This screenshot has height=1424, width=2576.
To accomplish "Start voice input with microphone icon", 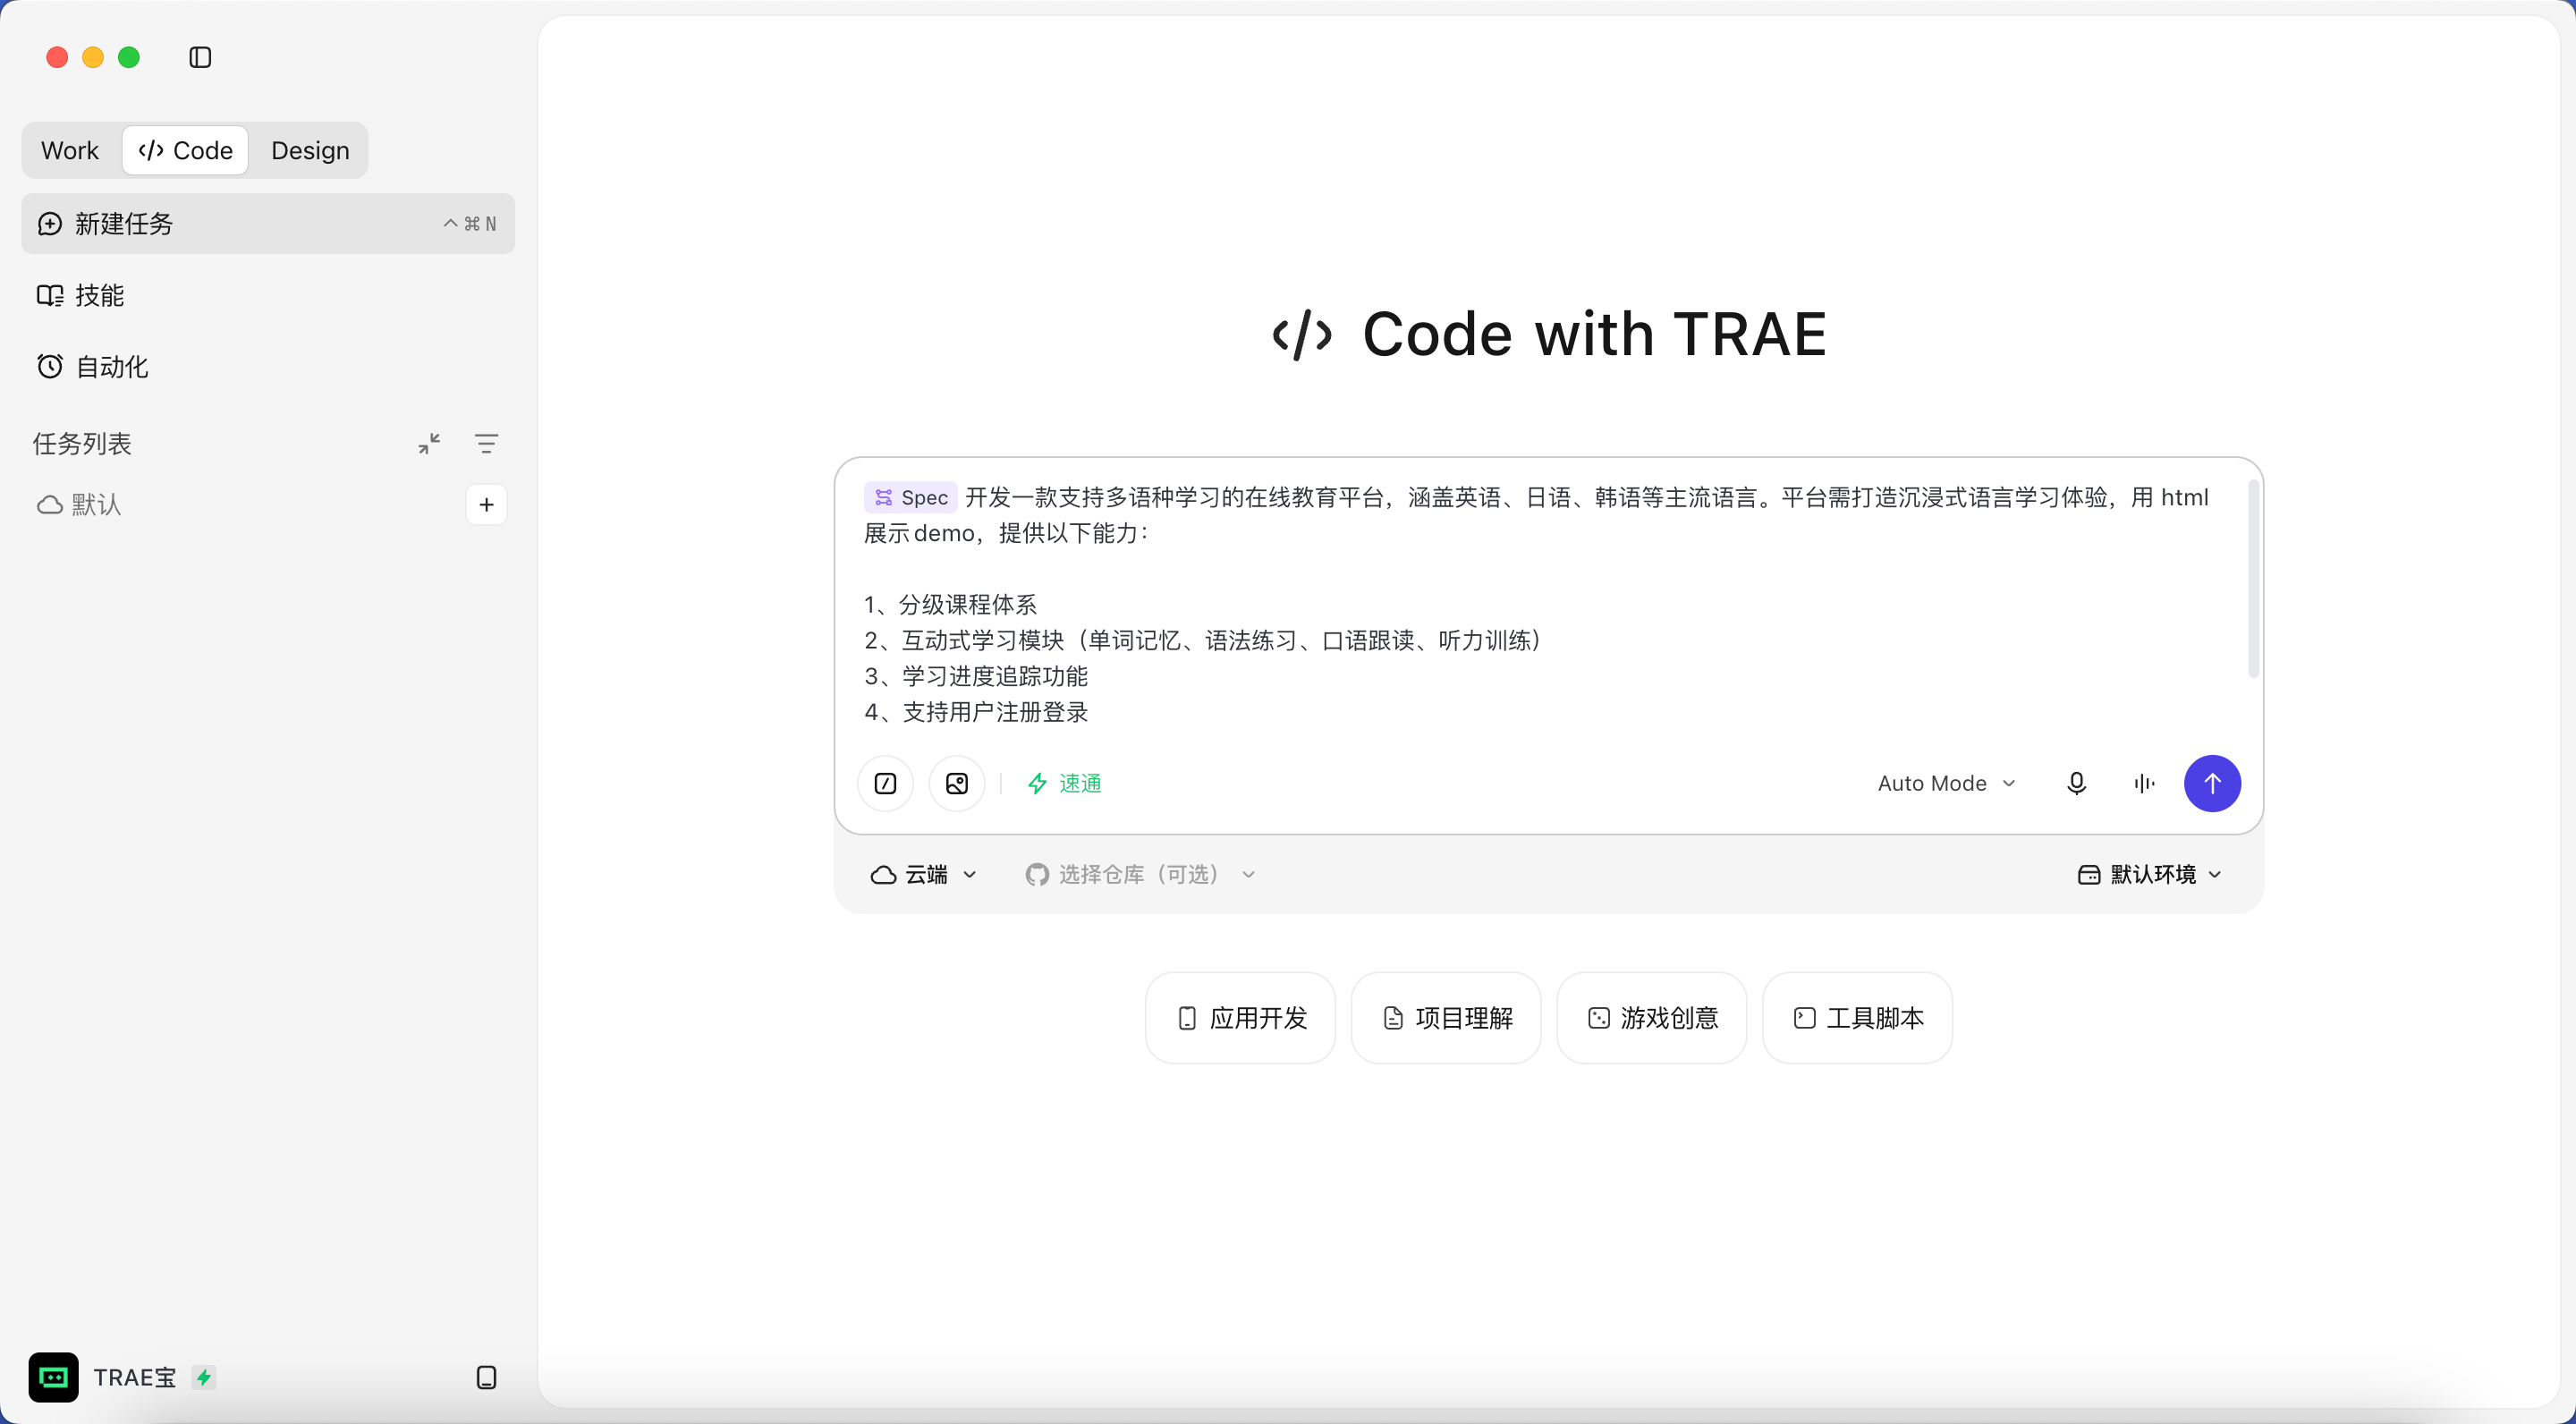I will pyautogui.click(x=2076, y=783).
